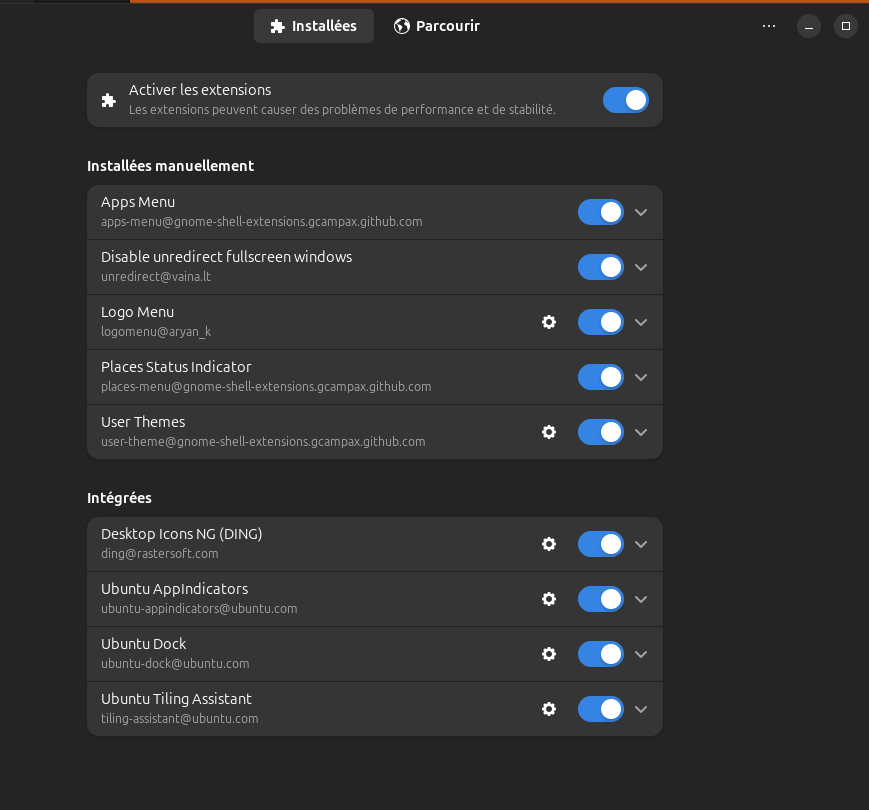Image resolution: width=869 pixels, height=810 pixels.
Task: Open Logo Menu settings gear
Action: (549, 322)
